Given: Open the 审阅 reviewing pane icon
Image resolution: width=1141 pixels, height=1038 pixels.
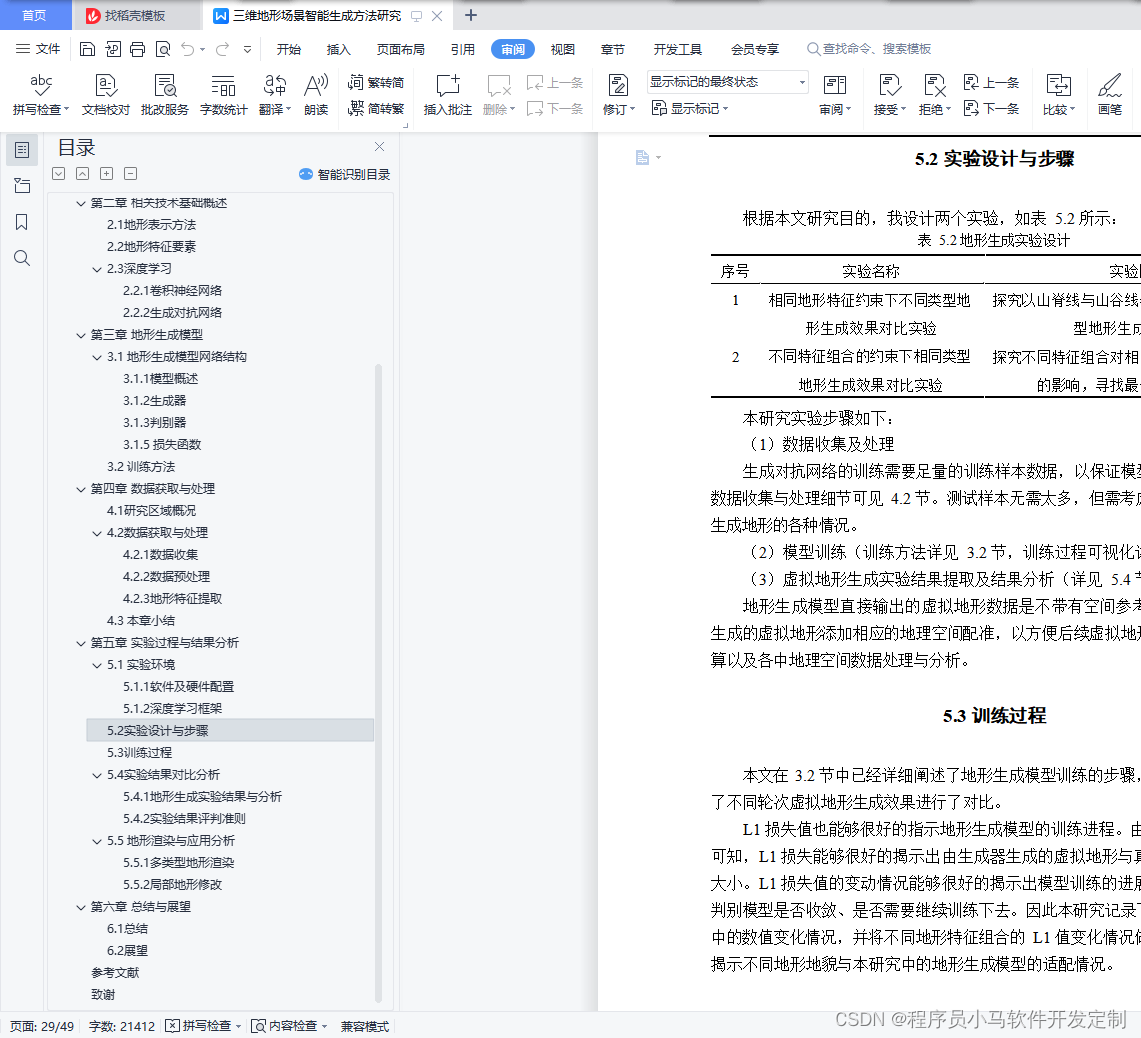Looking at the screenshot, I should pyautogui.click(x=834, y=86).
